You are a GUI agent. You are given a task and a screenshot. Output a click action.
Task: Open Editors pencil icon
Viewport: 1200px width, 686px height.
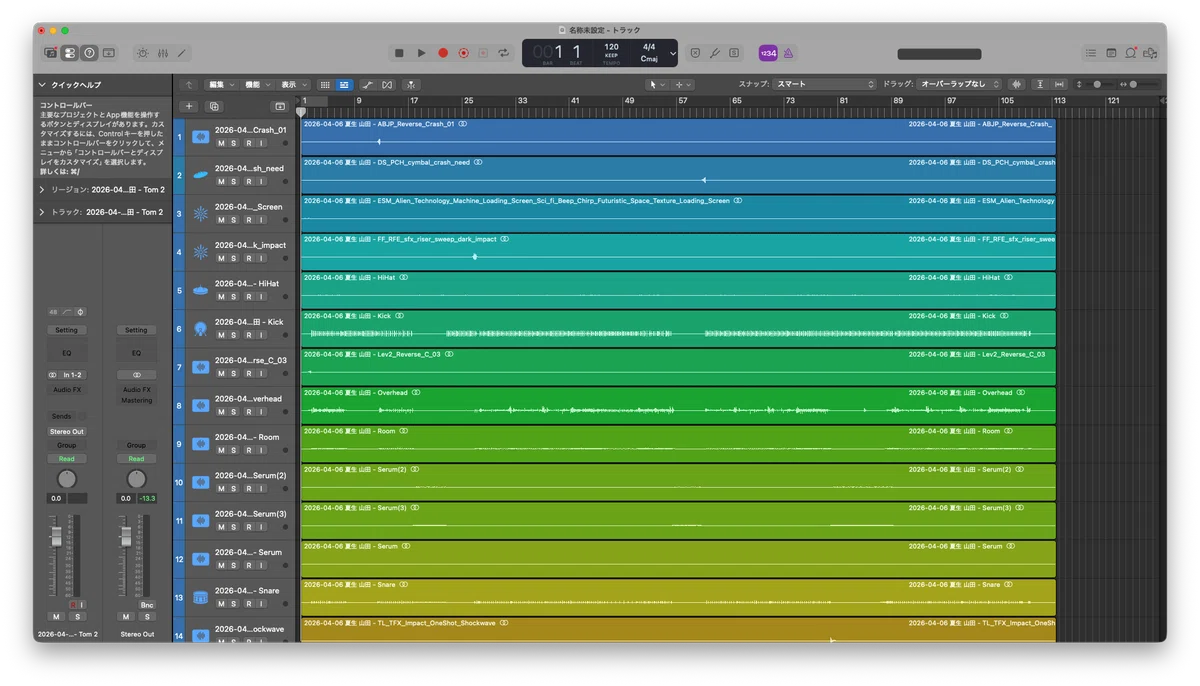pos(181,53)
